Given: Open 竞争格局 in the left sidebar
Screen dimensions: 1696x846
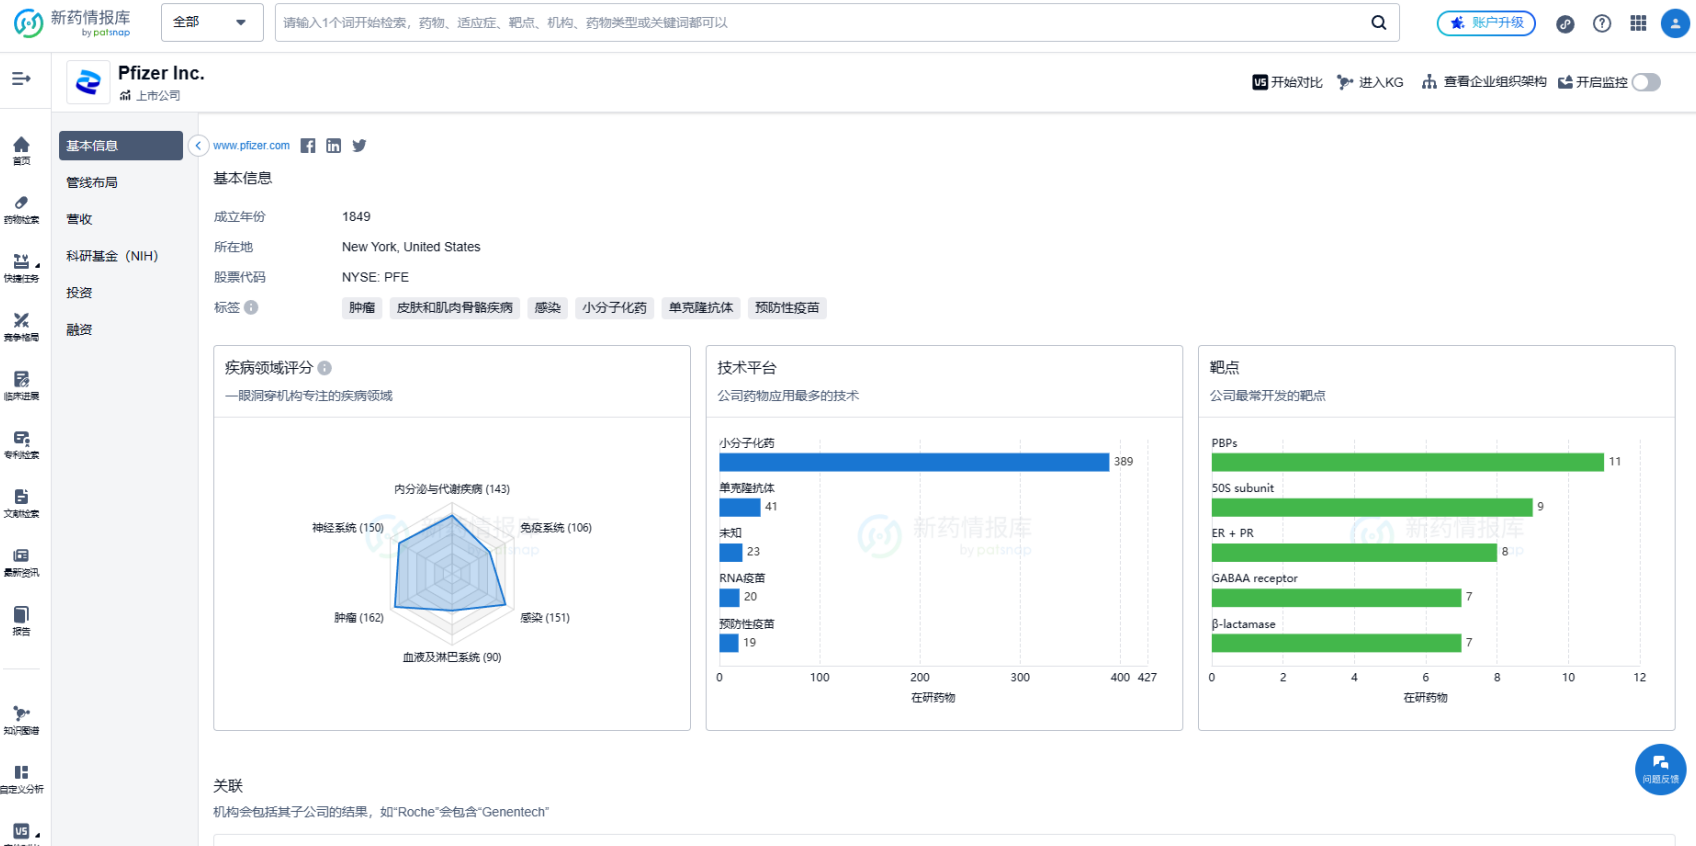Looking at the screenshot, I should [21, 326].
